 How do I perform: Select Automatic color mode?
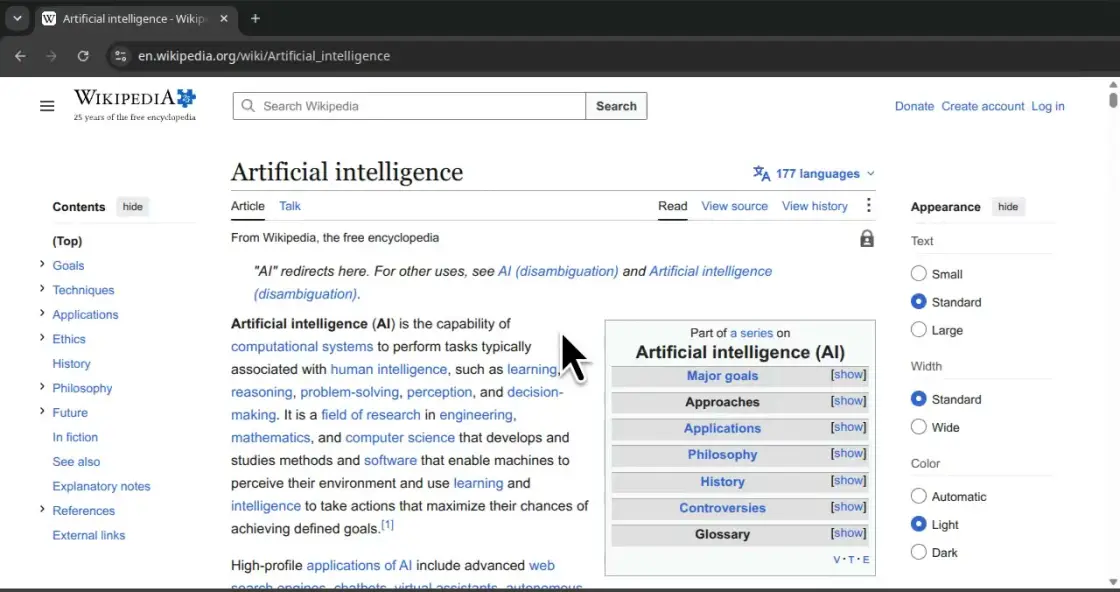[x=919, y=496]
